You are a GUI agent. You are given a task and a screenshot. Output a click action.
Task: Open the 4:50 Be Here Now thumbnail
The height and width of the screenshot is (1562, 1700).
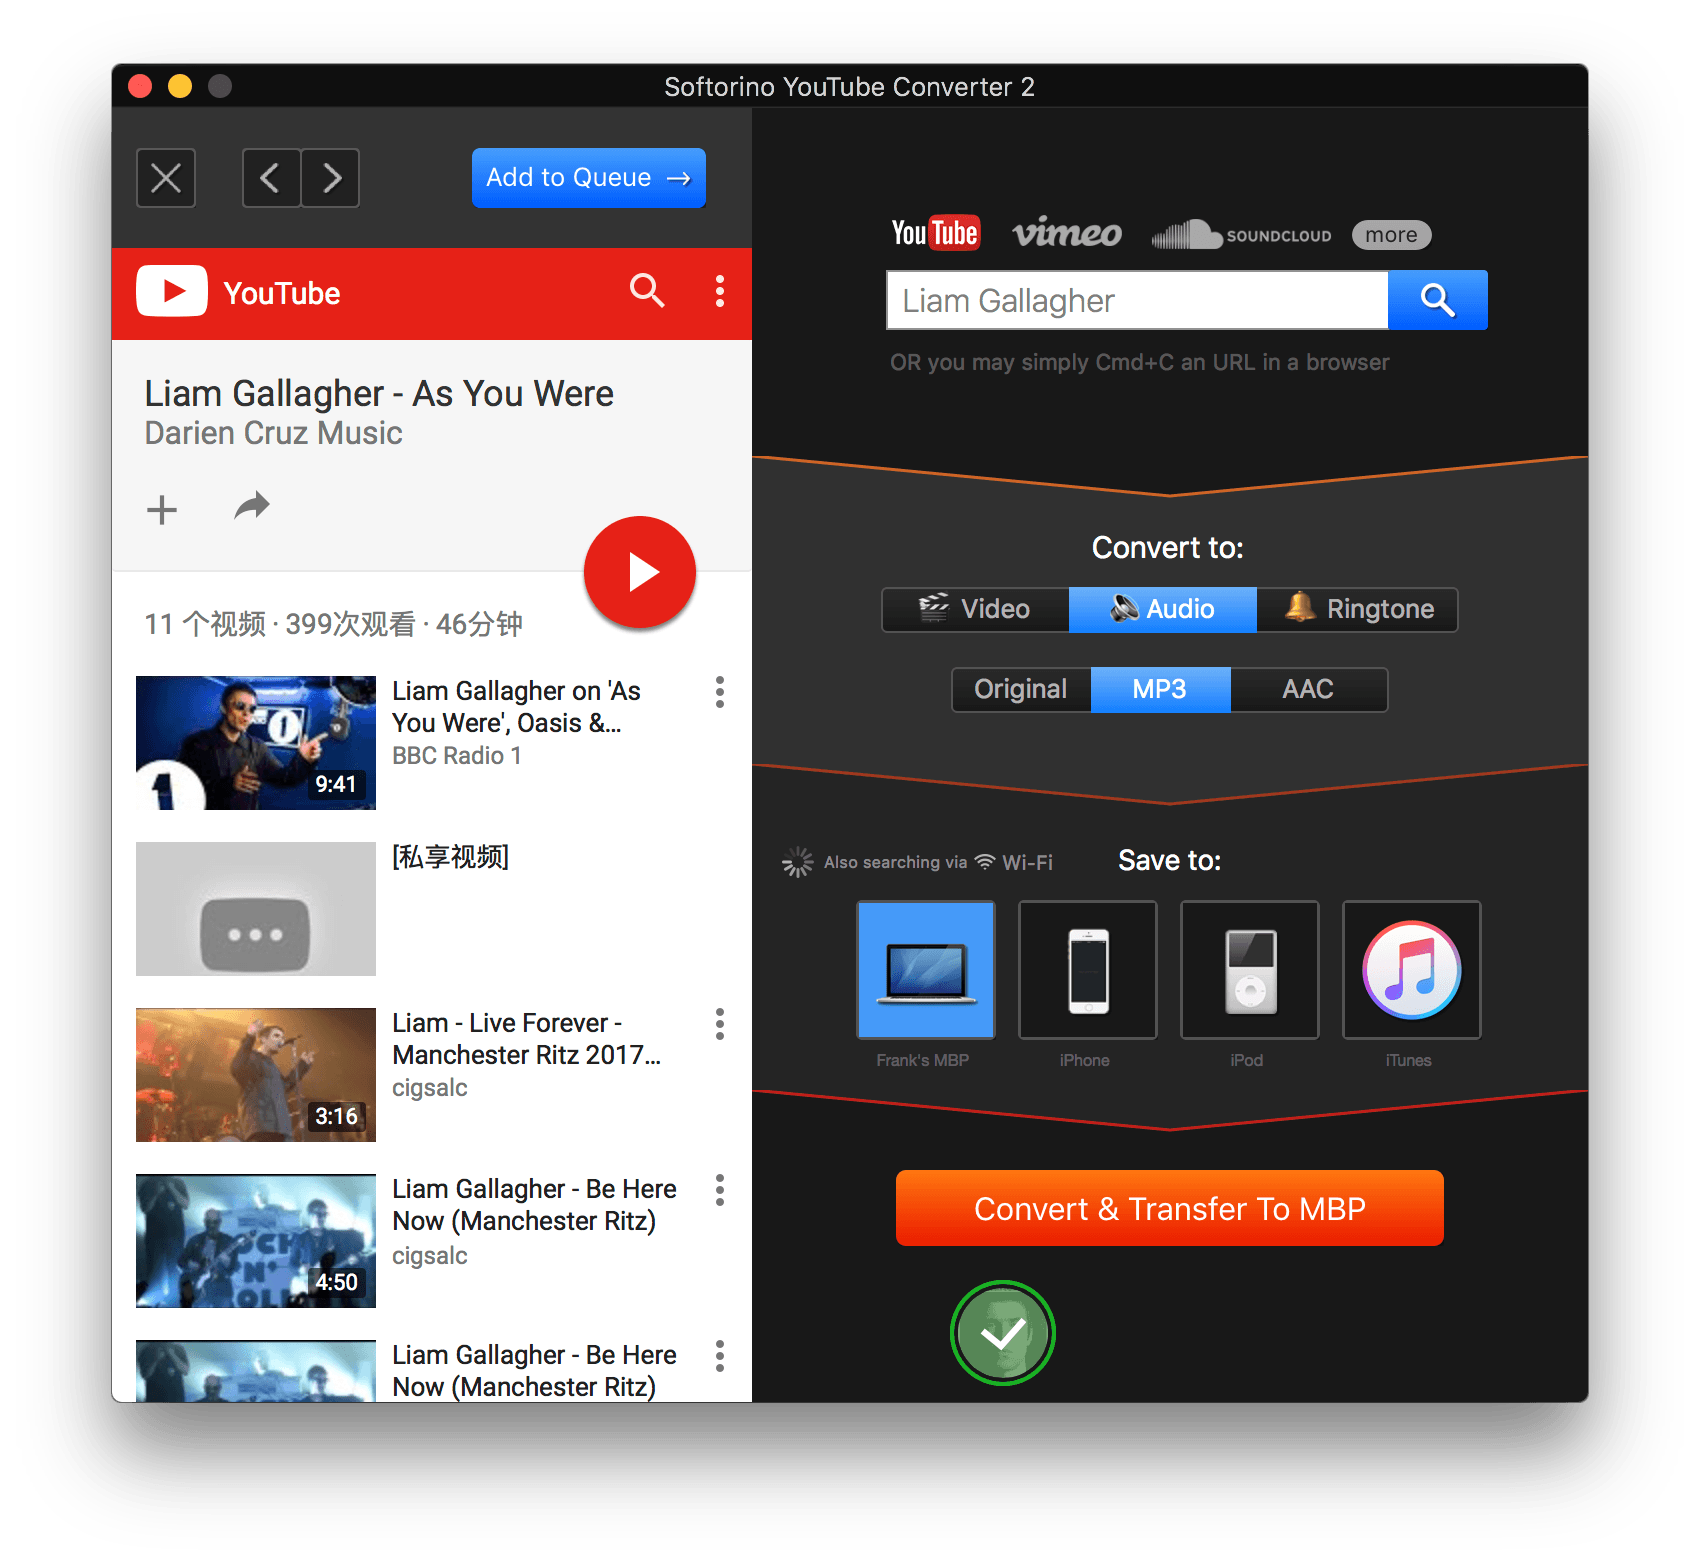pos(256,1241)
